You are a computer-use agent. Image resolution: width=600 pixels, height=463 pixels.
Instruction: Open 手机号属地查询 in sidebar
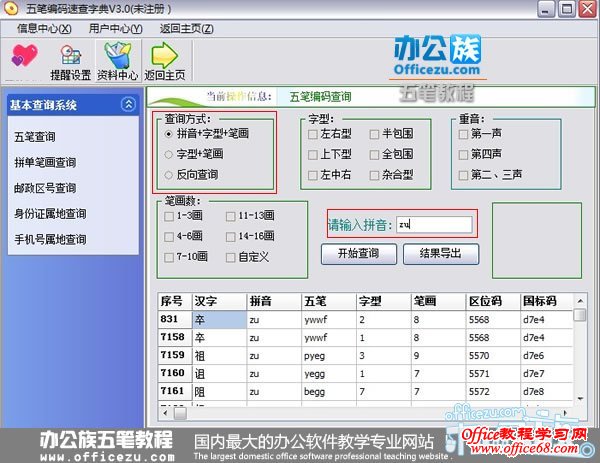[50, 239]
